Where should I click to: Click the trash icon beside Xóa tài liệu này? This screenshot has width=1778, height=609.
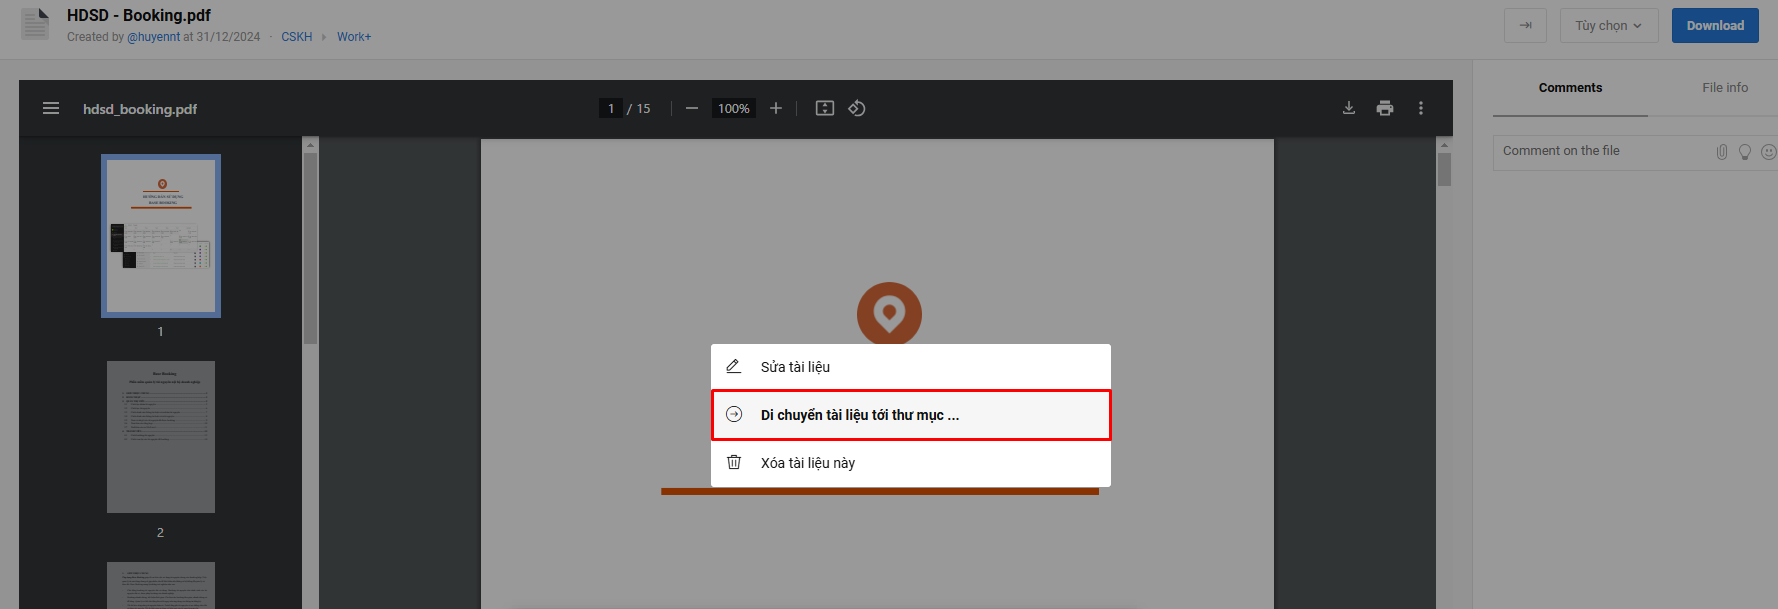coord(734,462)
